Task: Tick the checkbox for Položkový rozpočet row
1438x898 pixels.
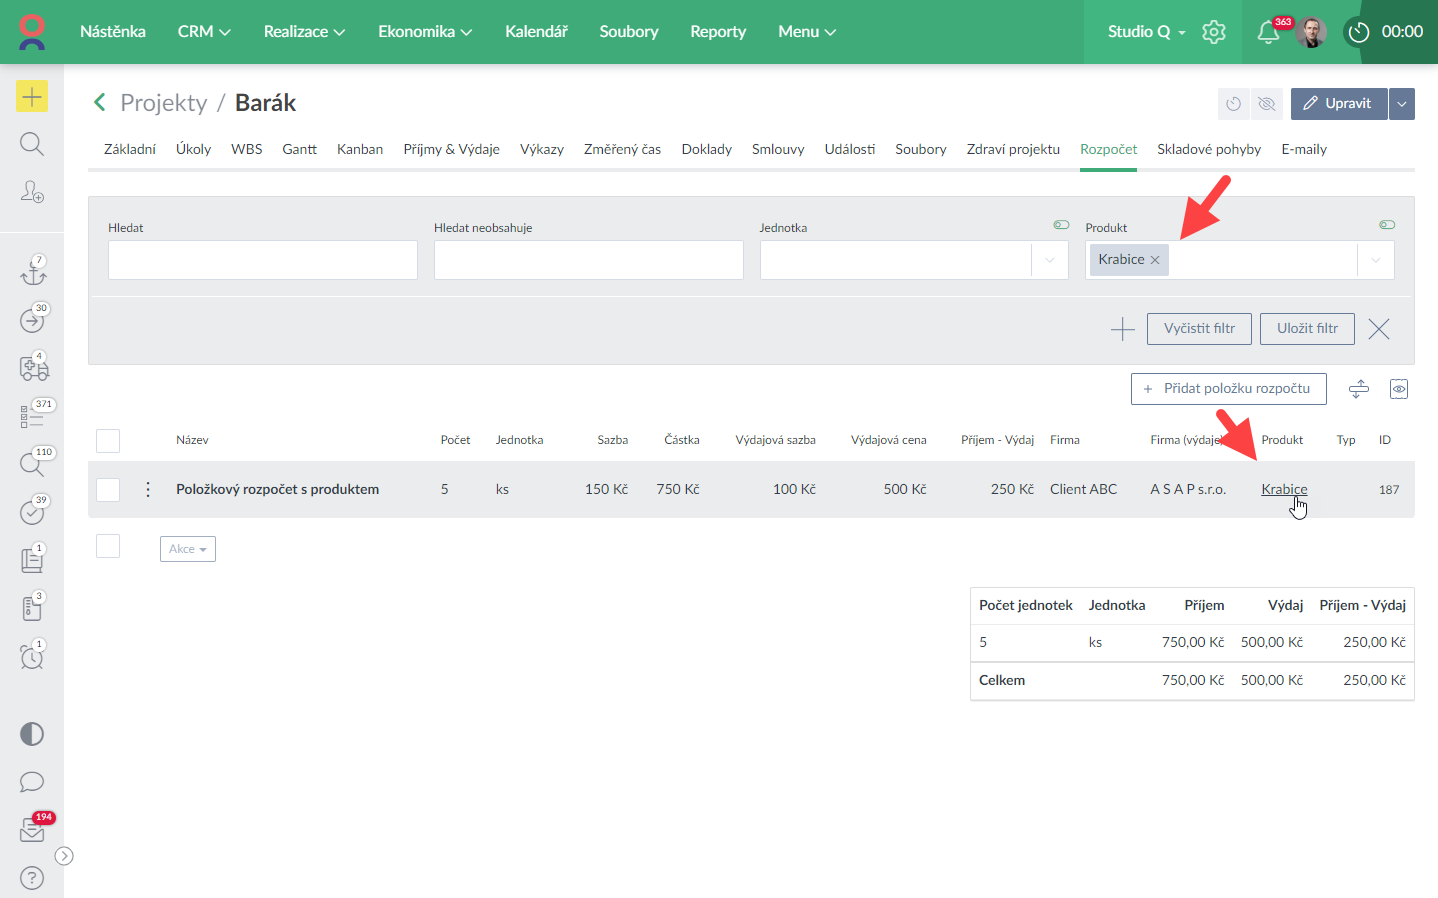Action: (108, 490)
